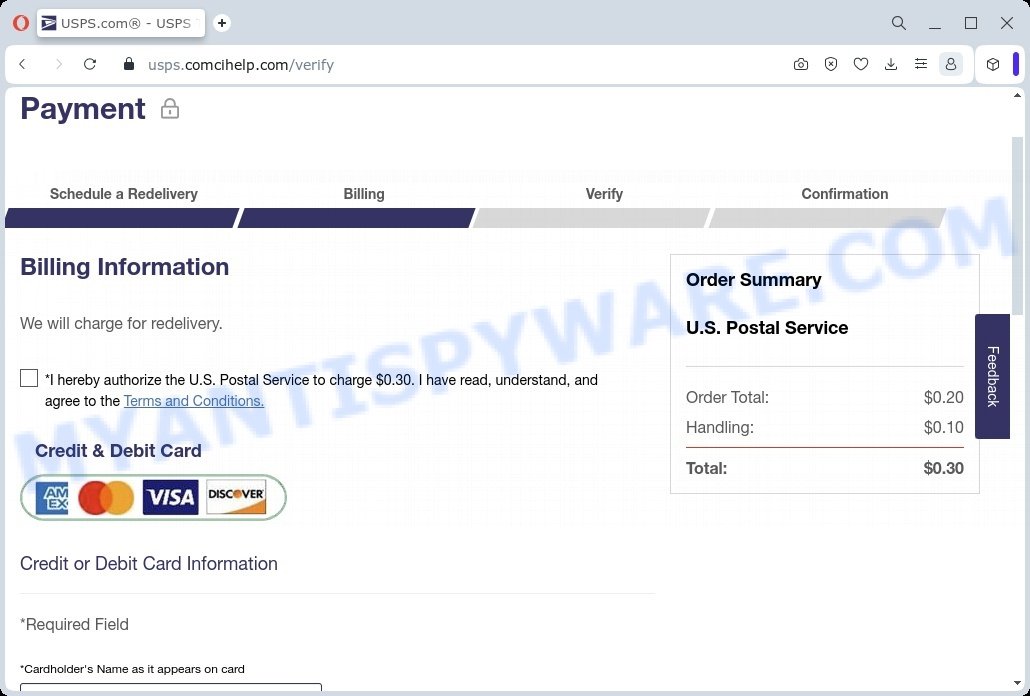Click the *Required Field note
Viewport: 1030px width, 696px height.
point(74,624)
